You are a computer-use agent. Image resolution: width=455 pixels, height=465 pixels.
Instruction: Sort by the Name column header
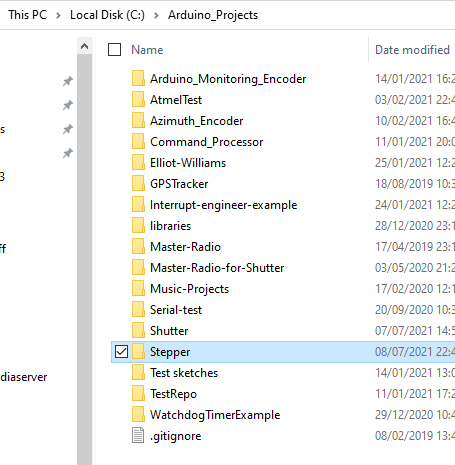point(147,50)
